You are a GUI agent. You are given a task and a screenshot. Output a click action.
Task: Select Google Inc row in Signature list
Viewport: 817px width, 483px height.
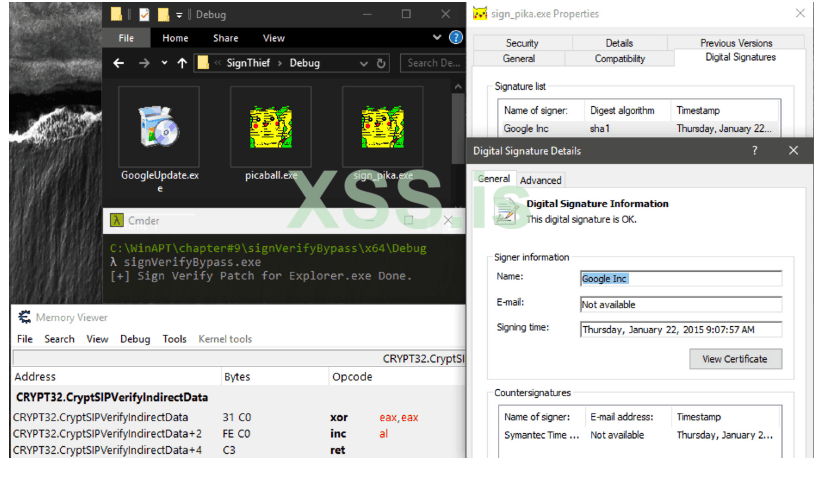tap(639, 129)
